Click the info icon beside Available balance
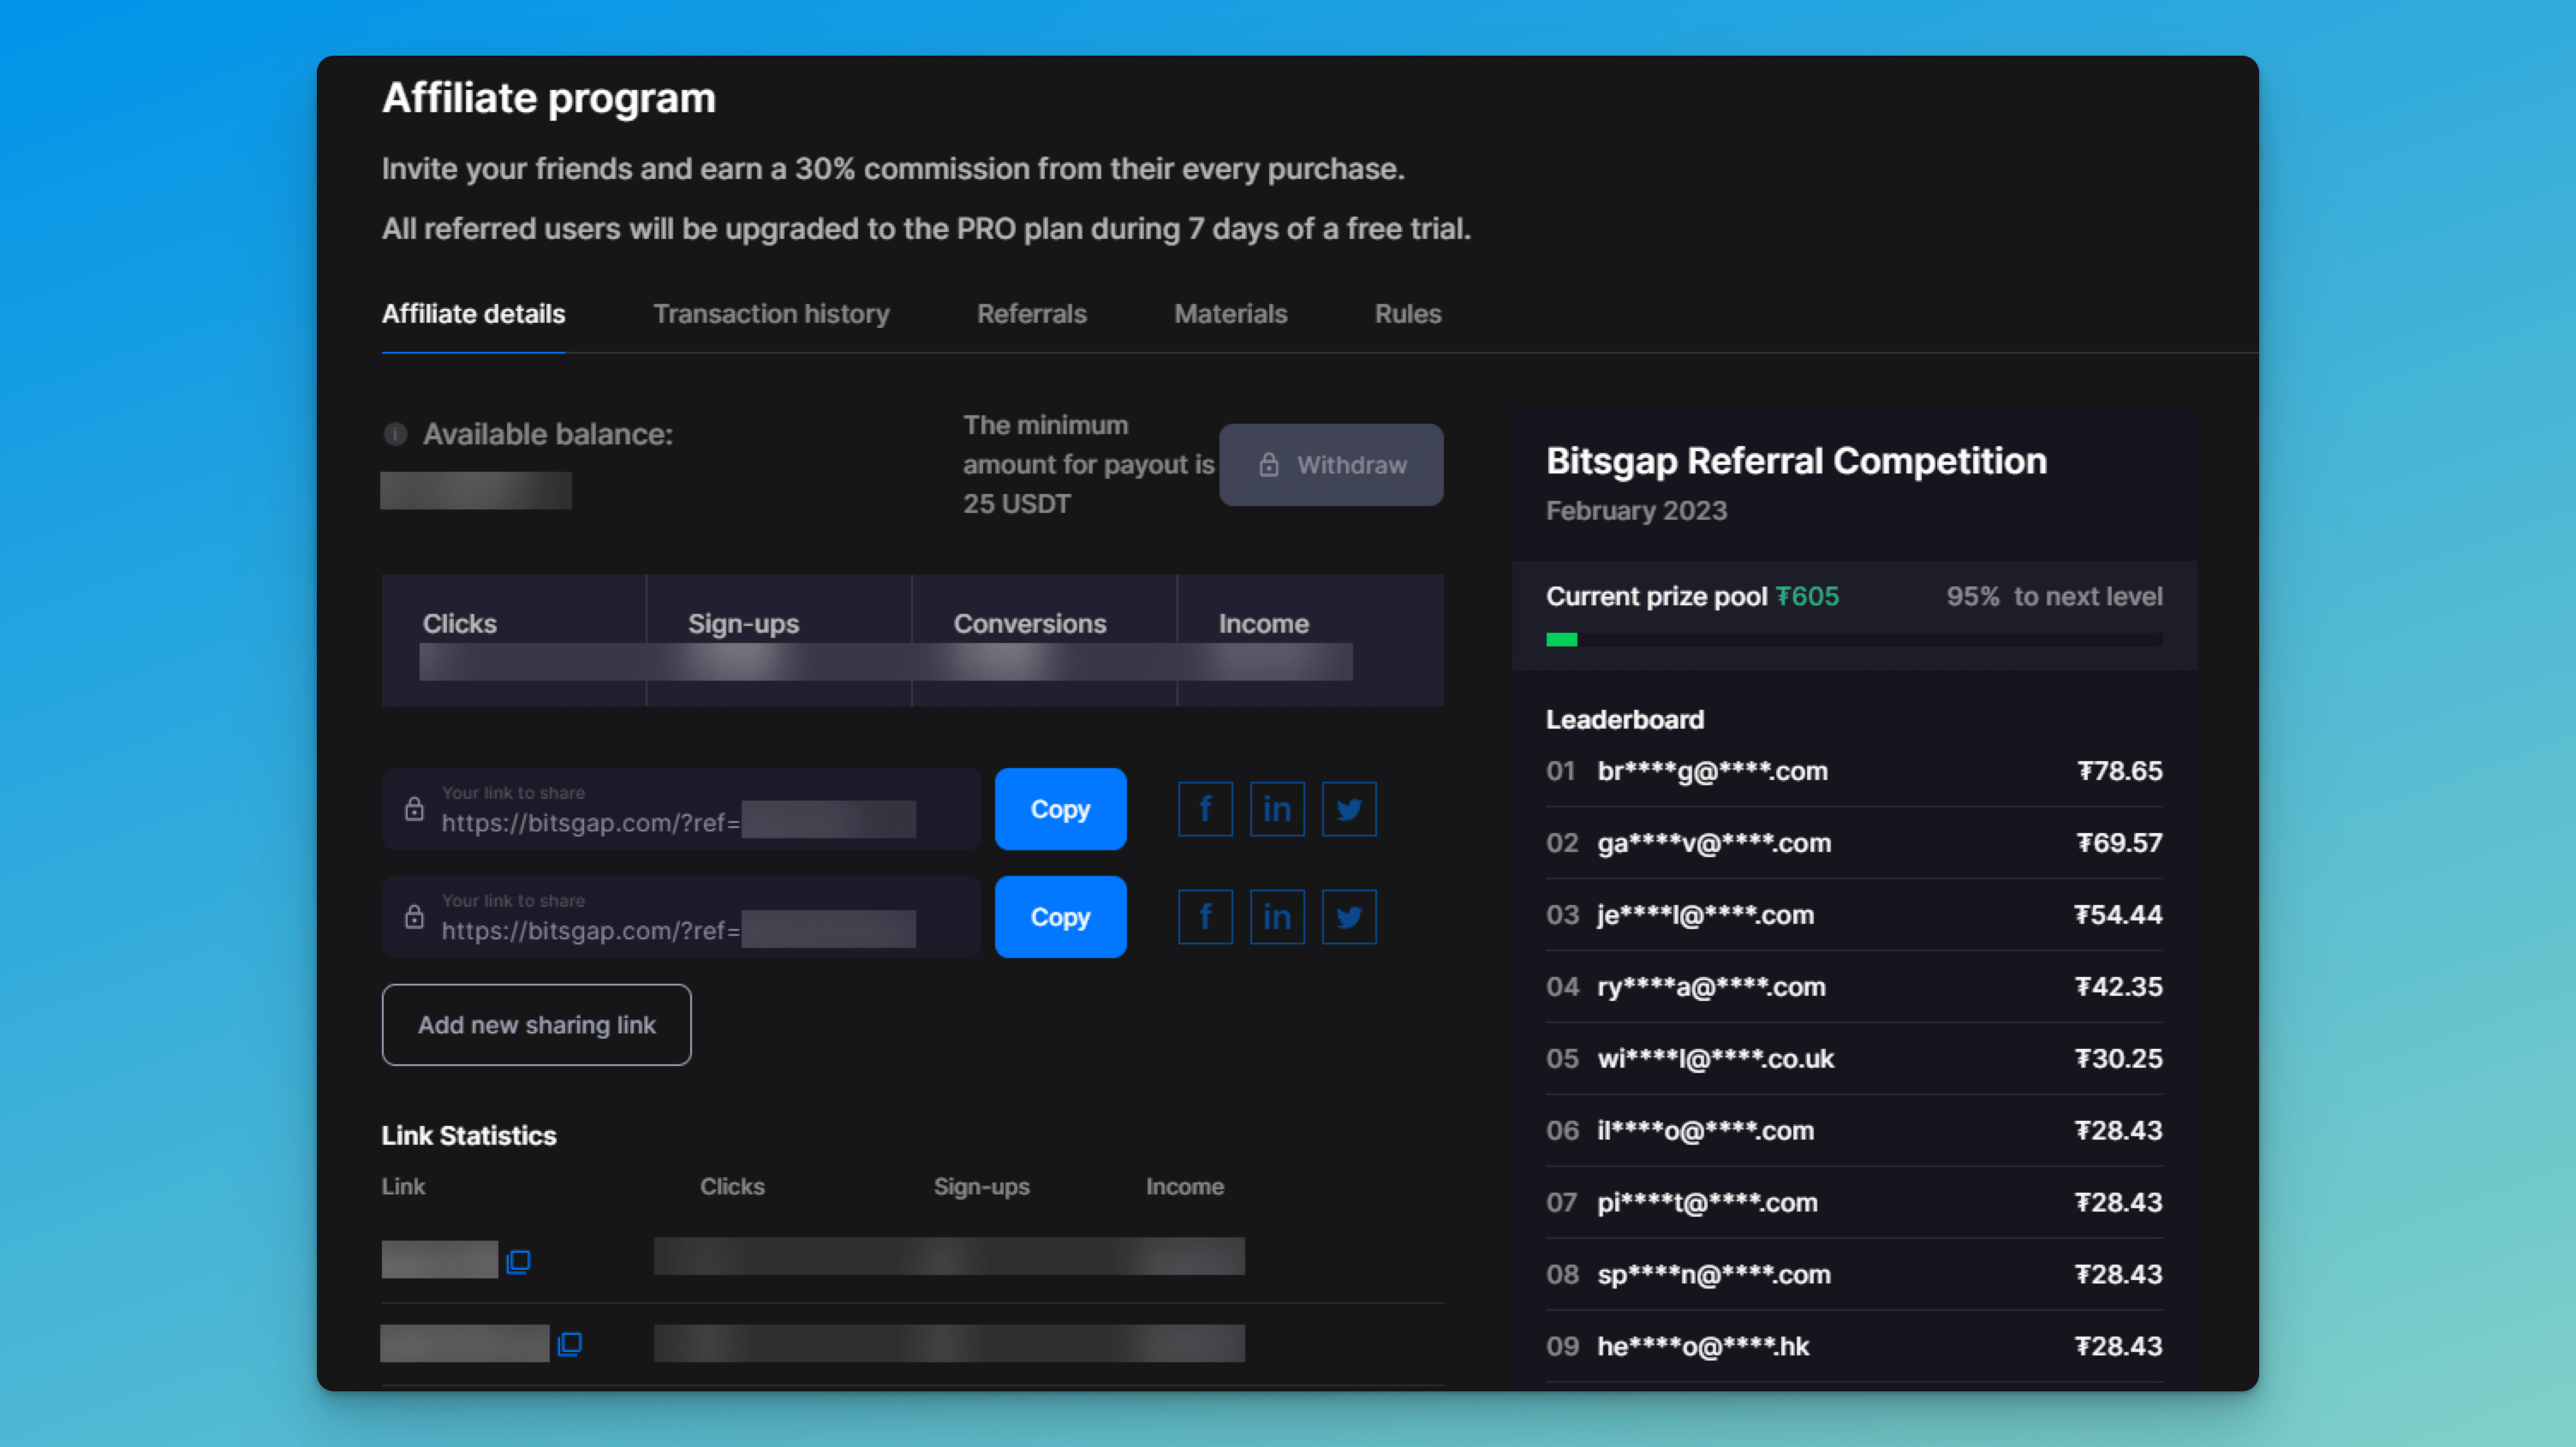 [395, 434]
